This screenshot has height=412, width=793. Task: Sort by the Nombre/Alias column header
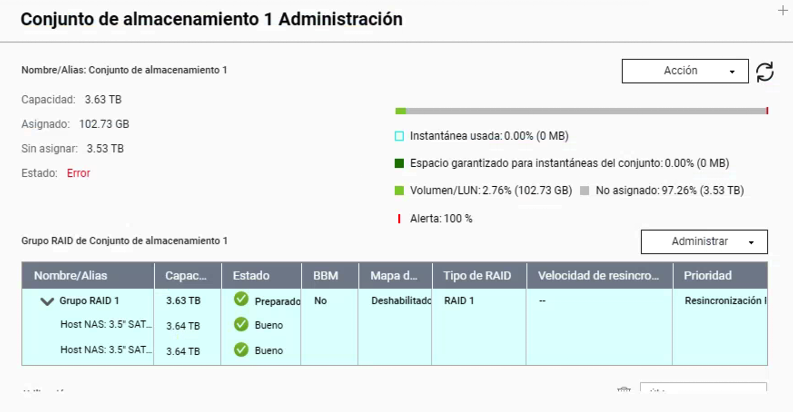[70, 275]
